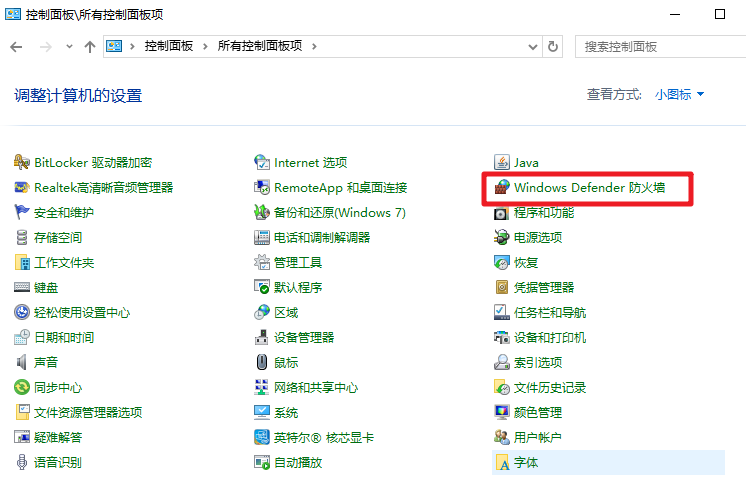Image resolution: width=746 pixels, height=492 pixels.
Task: Open the 英特尔 核芯显卡 icon
Action: 262,437
